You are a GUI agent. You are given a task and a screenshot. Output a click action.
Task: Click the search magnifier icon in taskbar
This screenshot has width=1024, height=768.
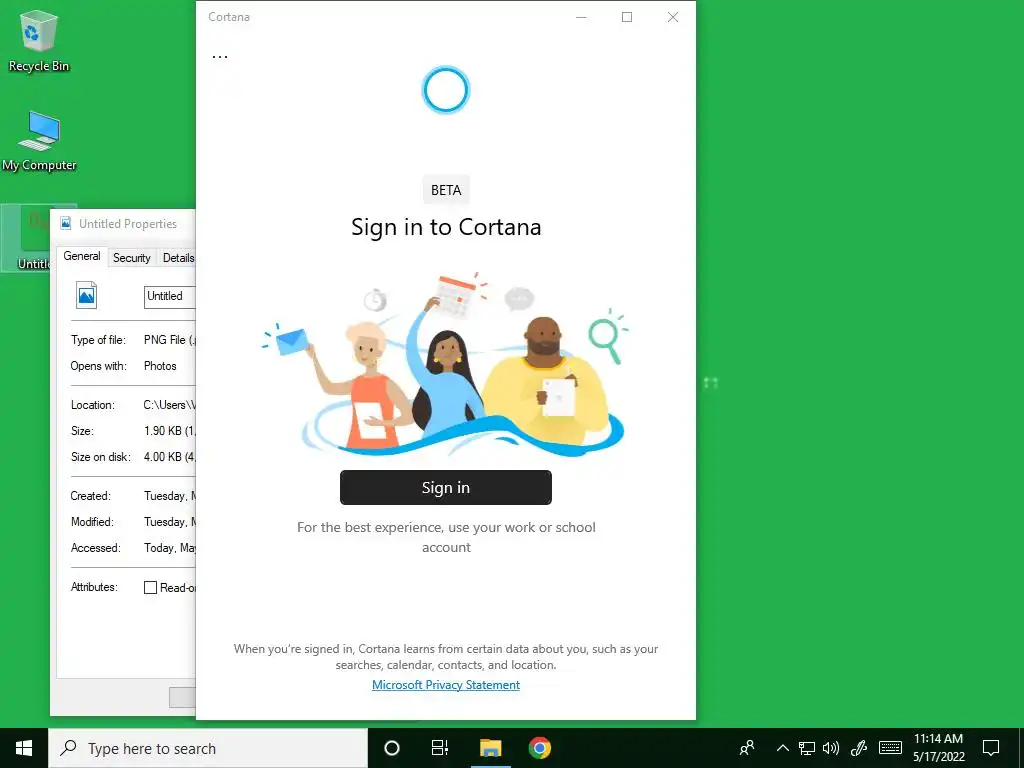tap(69, 748)
